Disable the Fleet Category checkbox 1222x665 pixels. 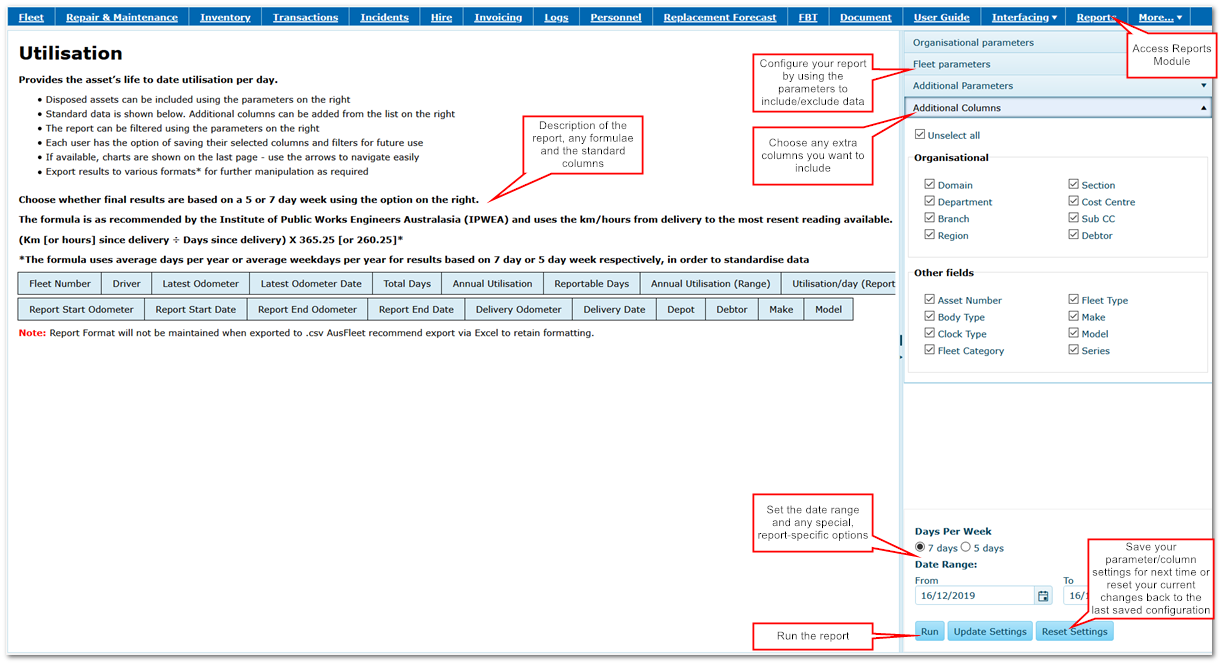930,351
